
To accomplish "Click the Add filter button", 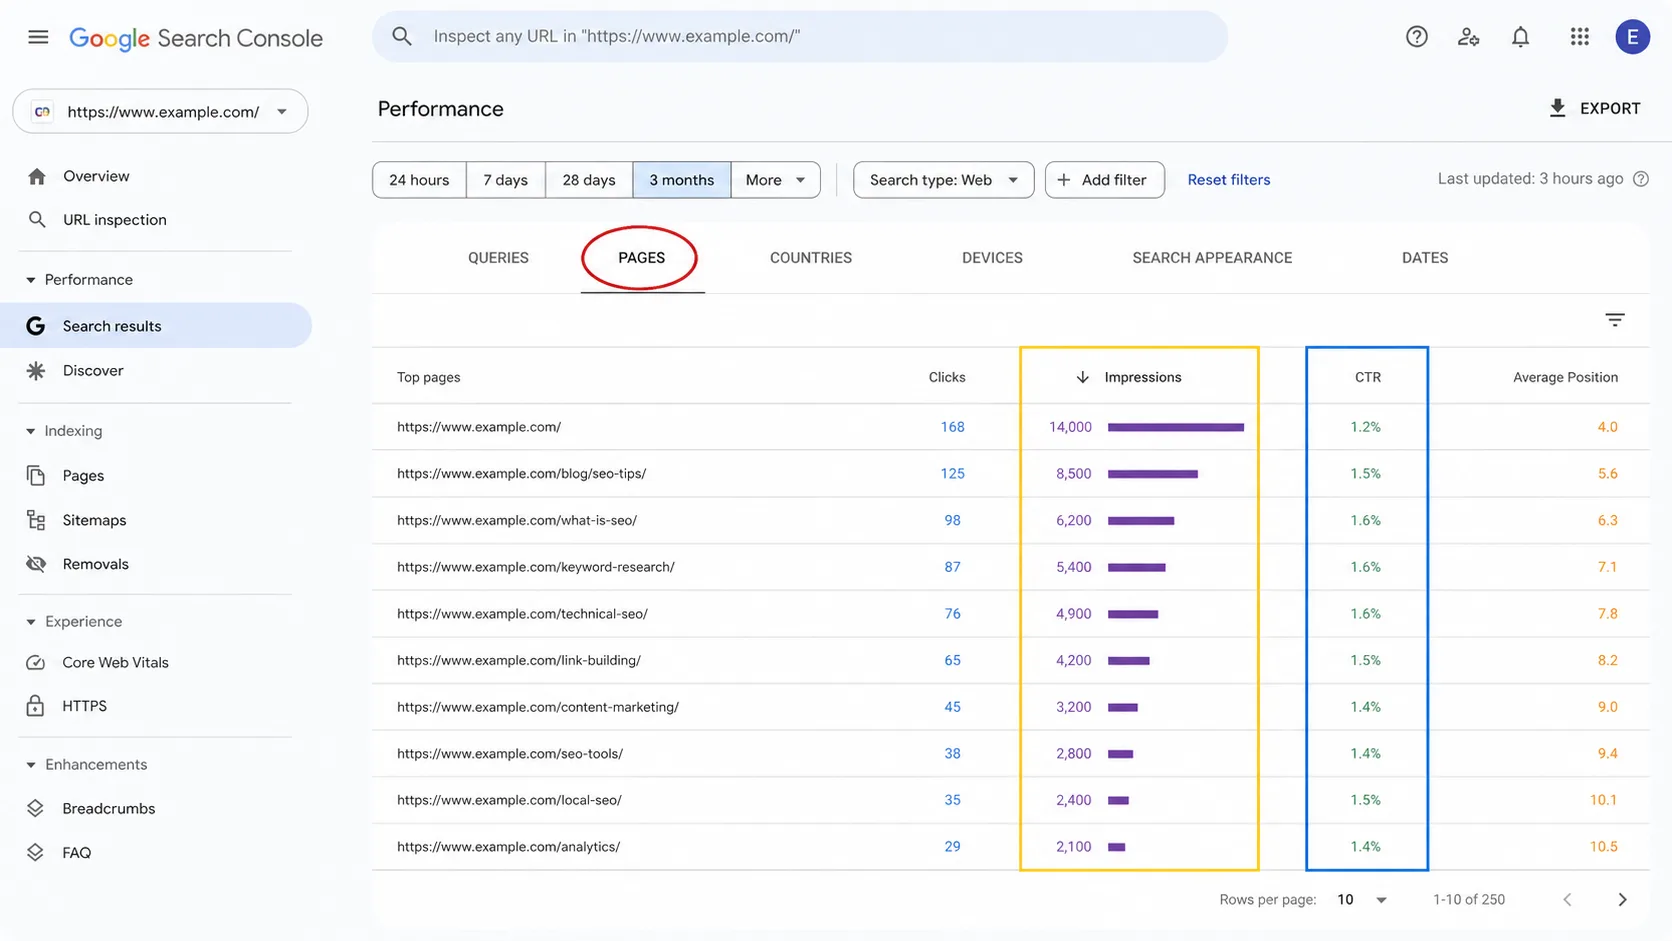I will pyautogui.click(x=1104, y=180).
